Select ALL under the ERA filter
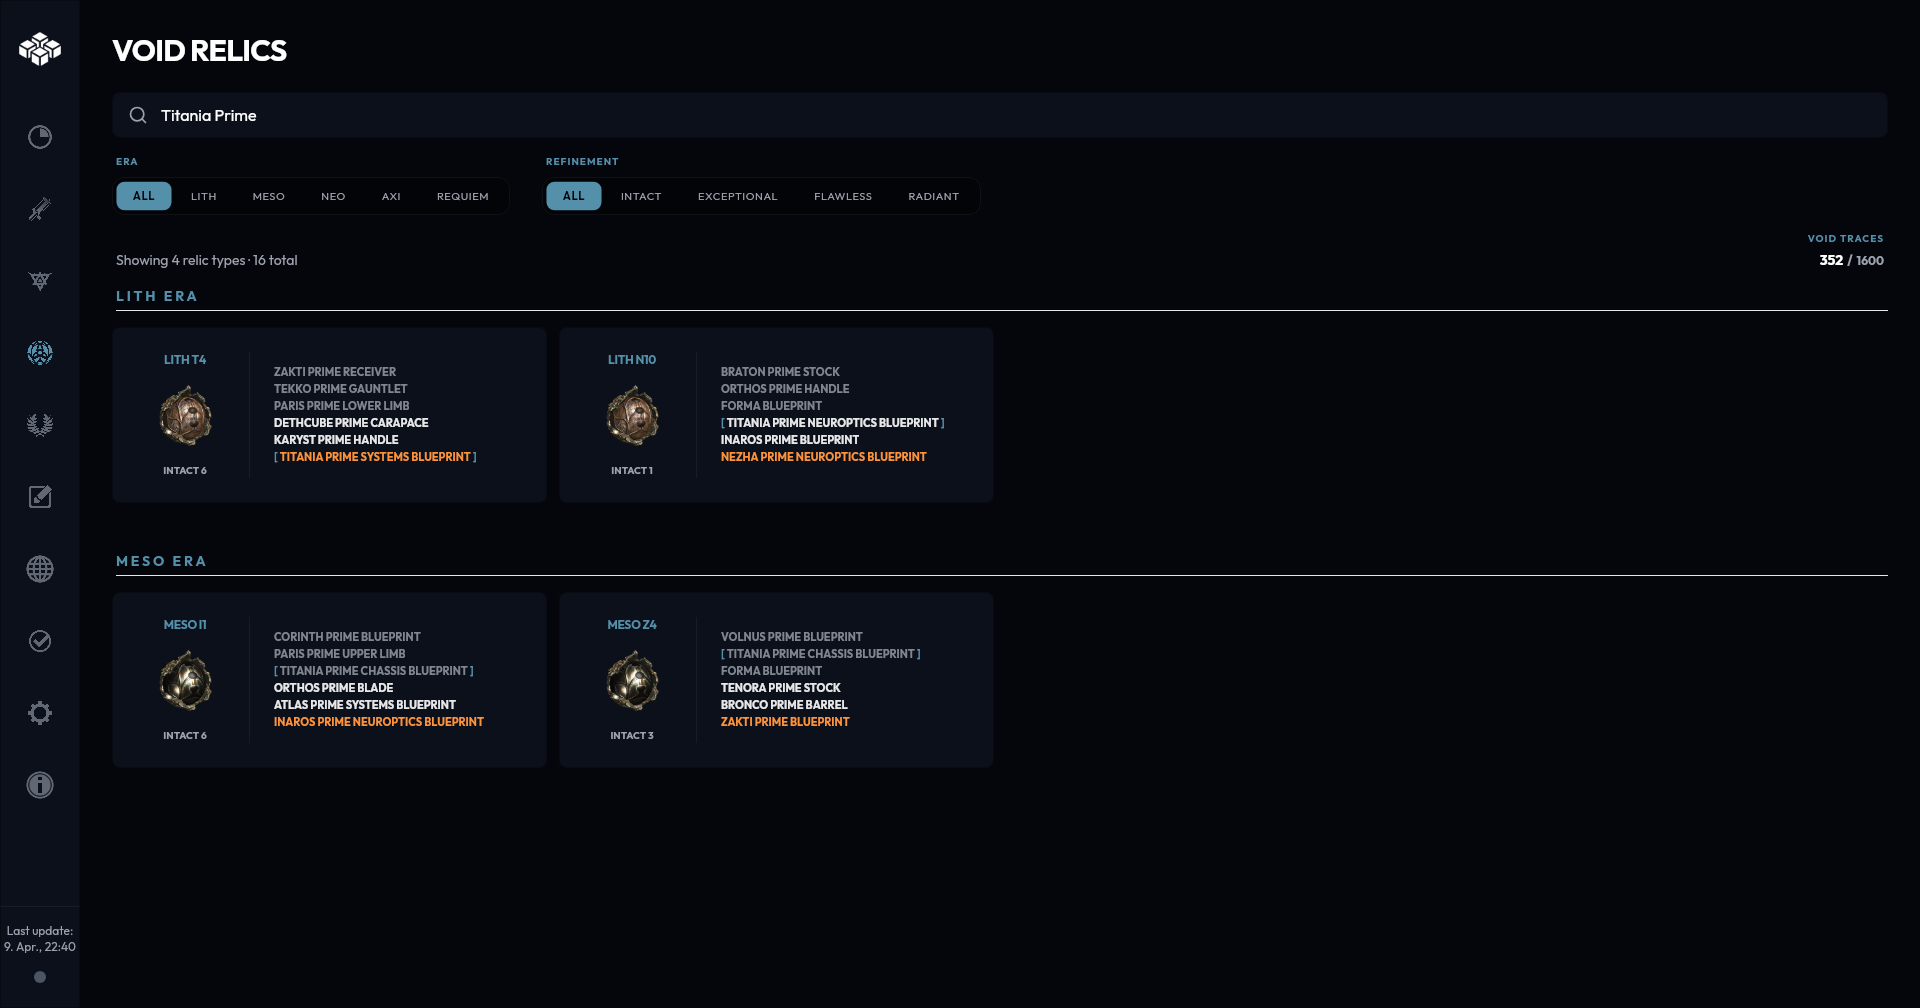1920x1008 pixels. pyautogui.click(x=143, y=196)
